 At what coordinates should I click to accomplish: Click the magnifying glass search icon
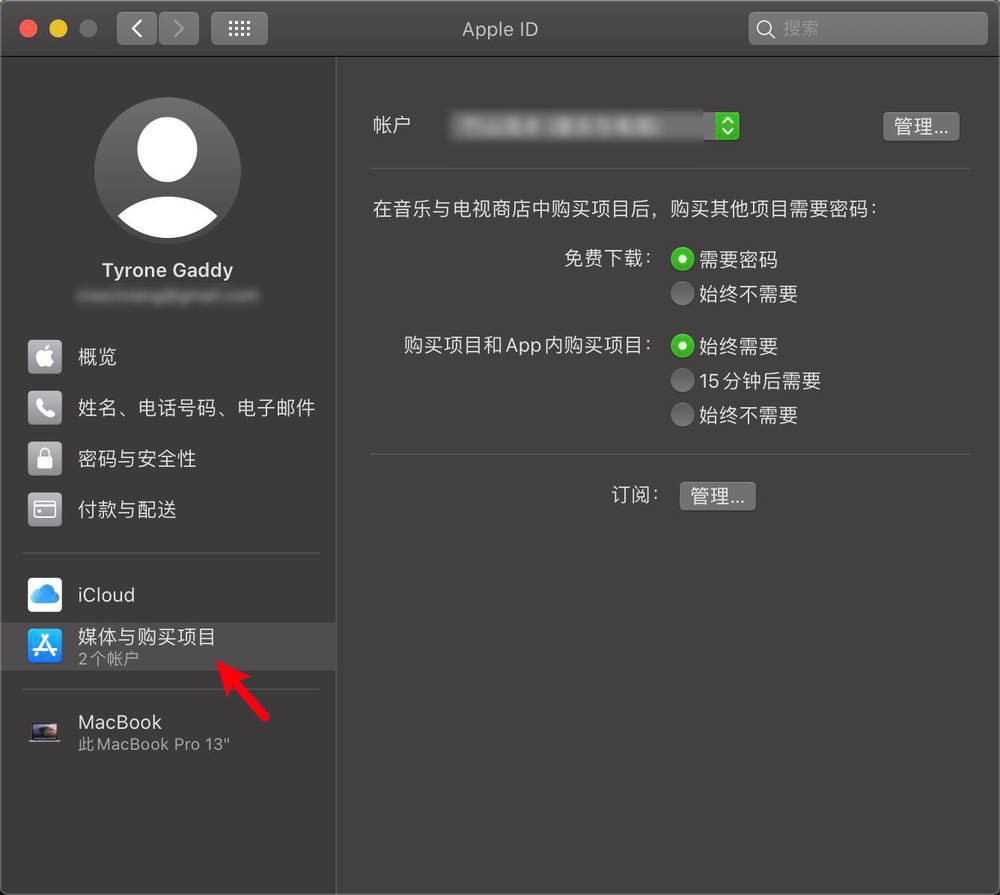click(x=765, y=29)
